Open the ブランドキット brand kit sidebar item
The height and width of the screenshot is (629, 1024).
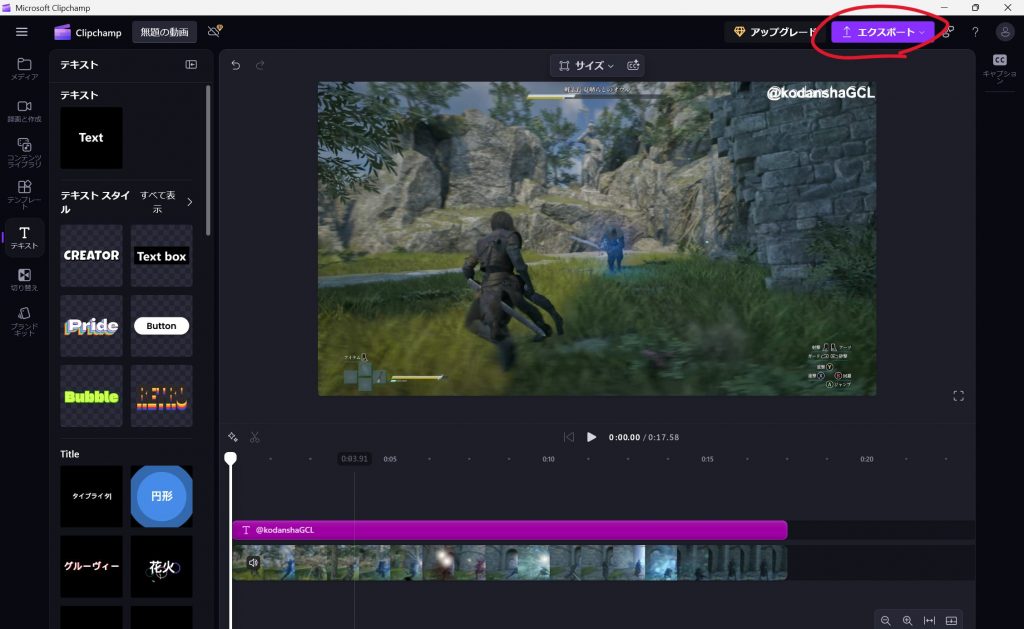pos(24,321)
